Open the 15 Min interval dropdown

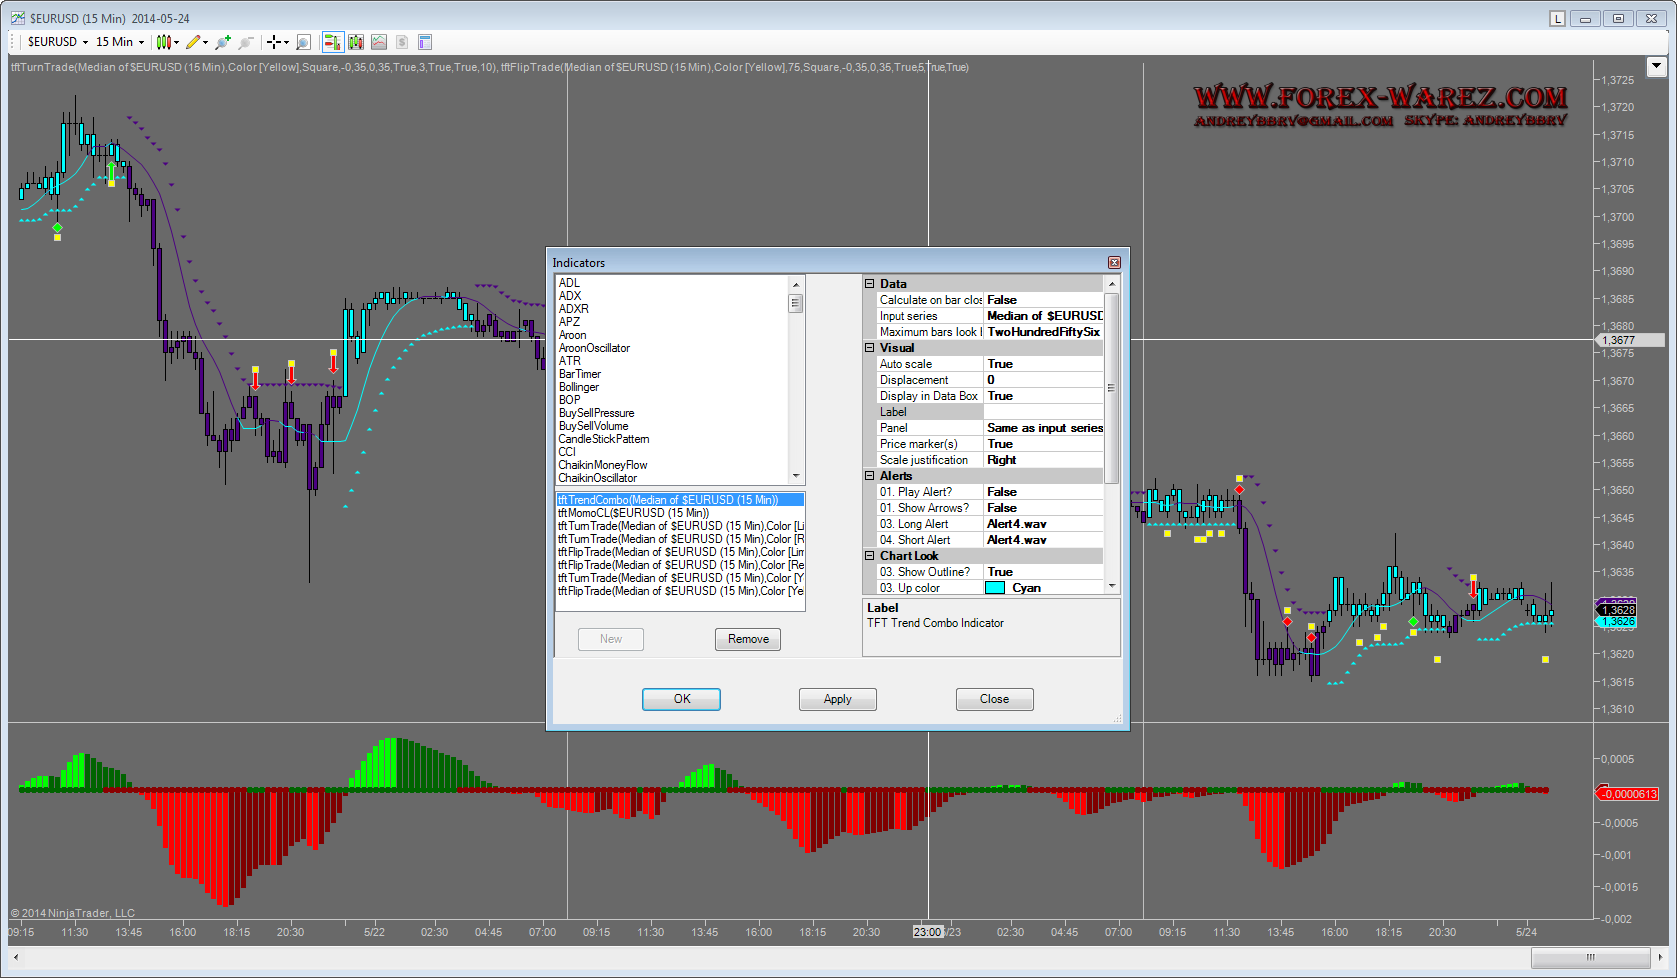tap(120, 42)
